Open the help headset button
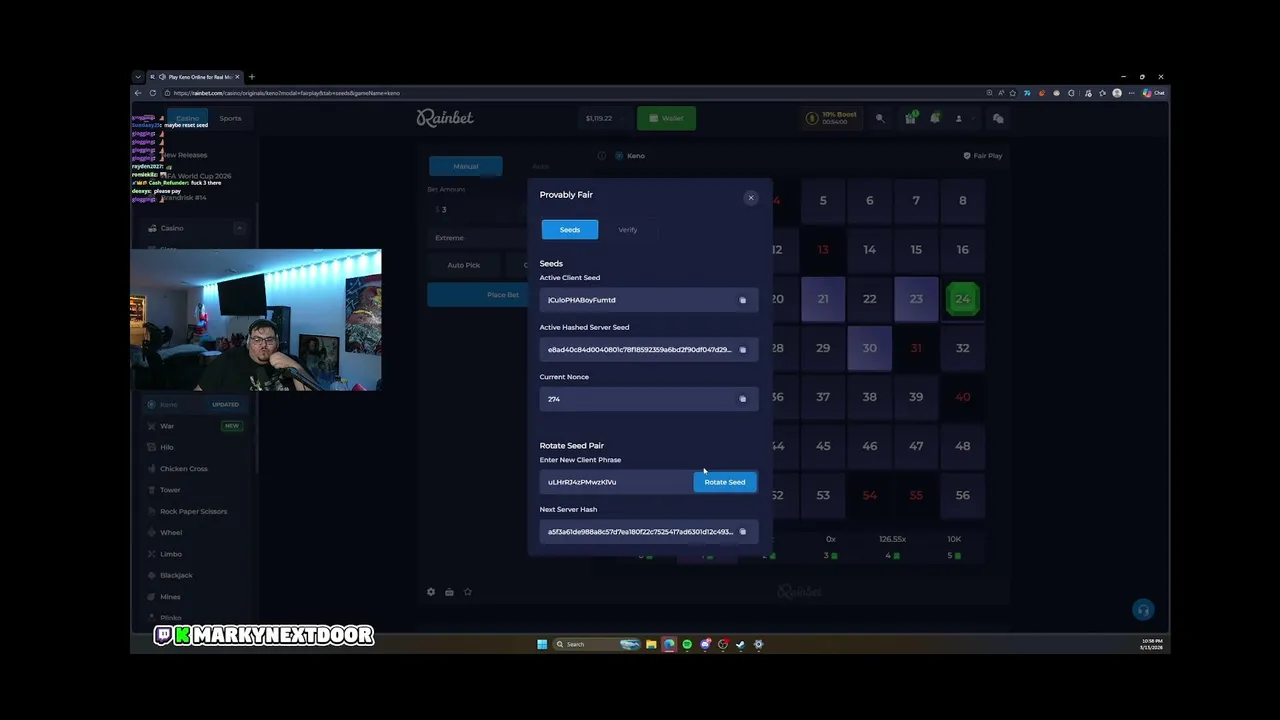The image size is (1280, 720). pyautogui.click(x=1143, y=610)
